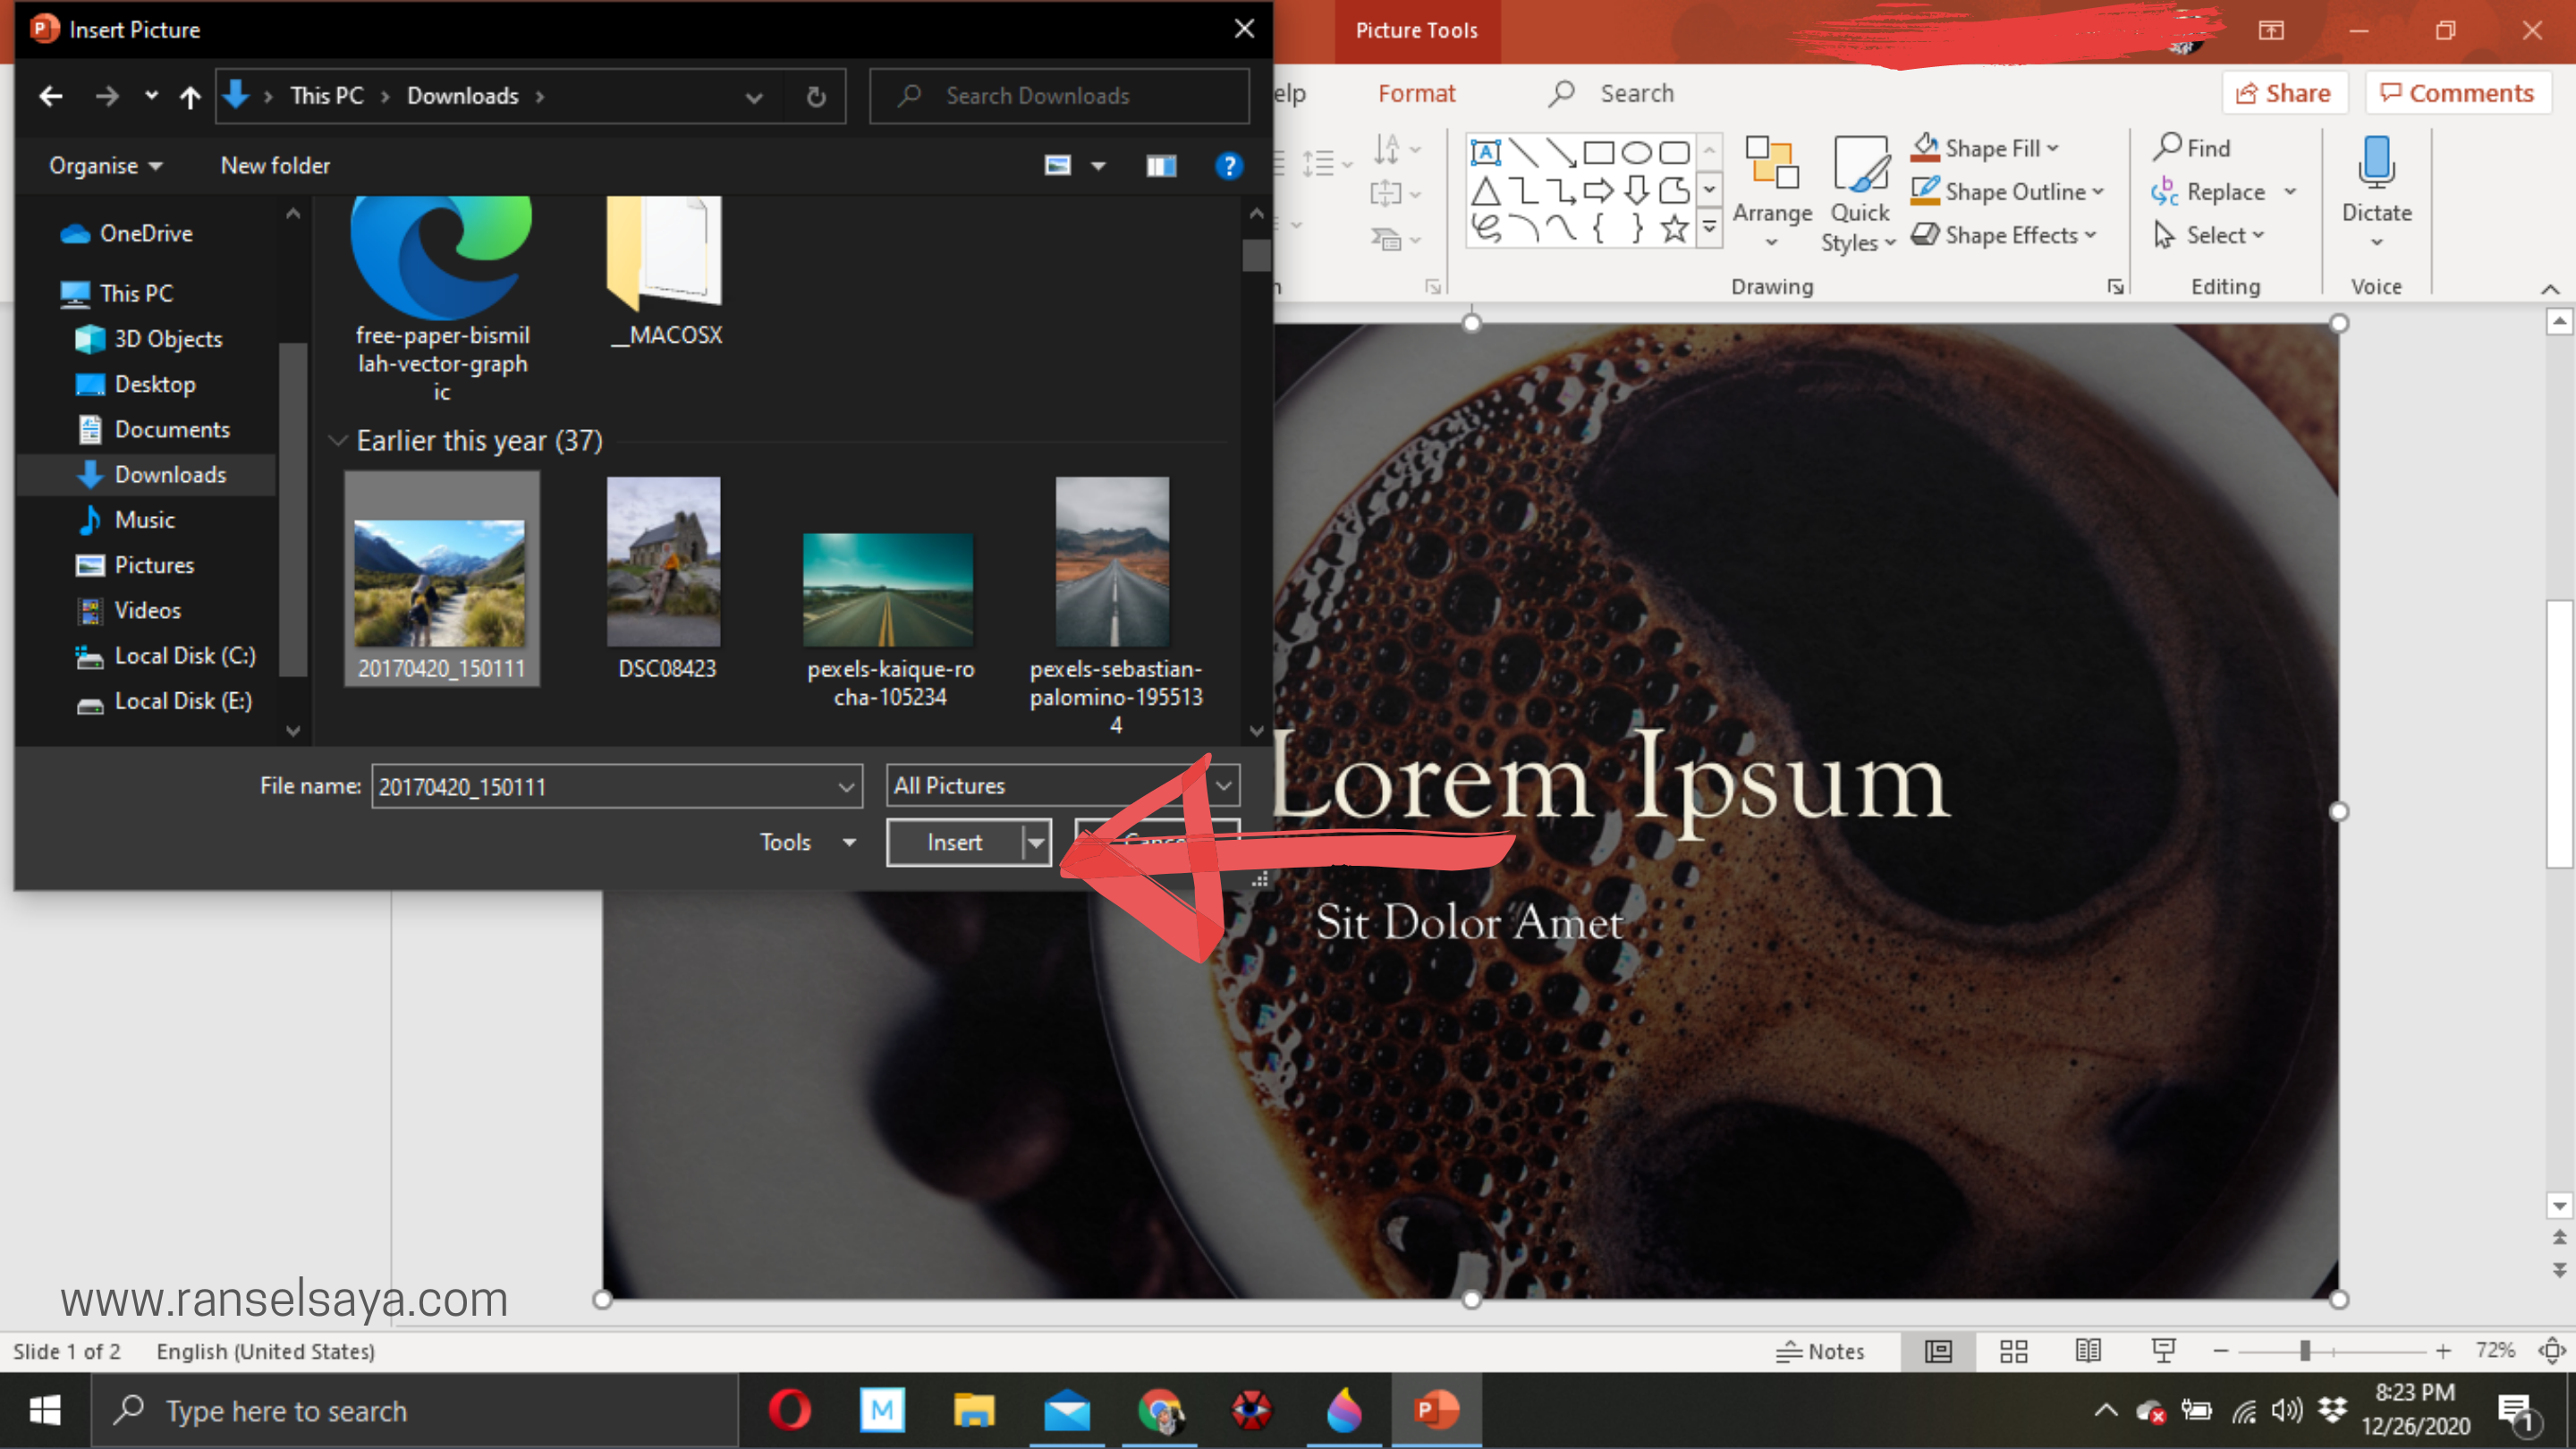Switch to Reading View
This screenshot has height=1449, width=2576.
pos(2088,1351)
